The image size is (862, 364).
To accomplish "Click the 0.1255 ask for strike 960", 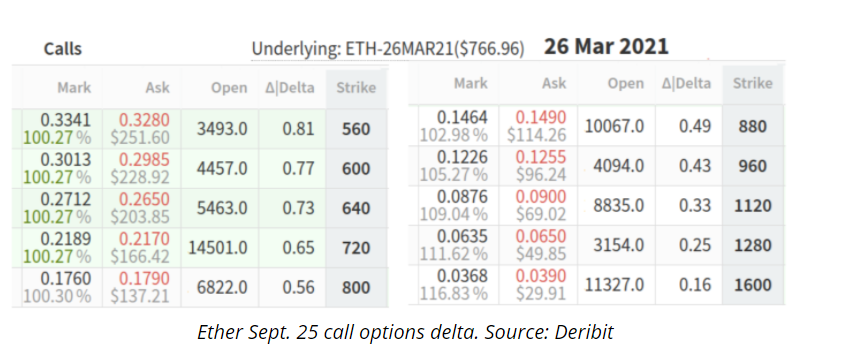I will tap(540, 157).
